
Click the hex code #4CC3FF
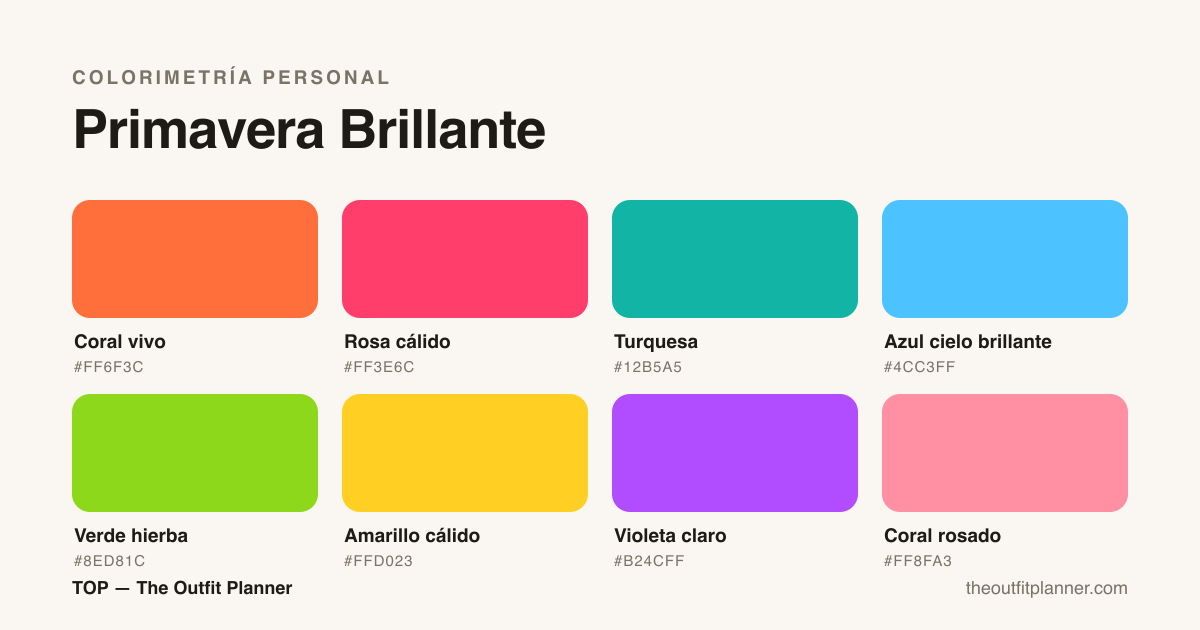tap(920, 367)
